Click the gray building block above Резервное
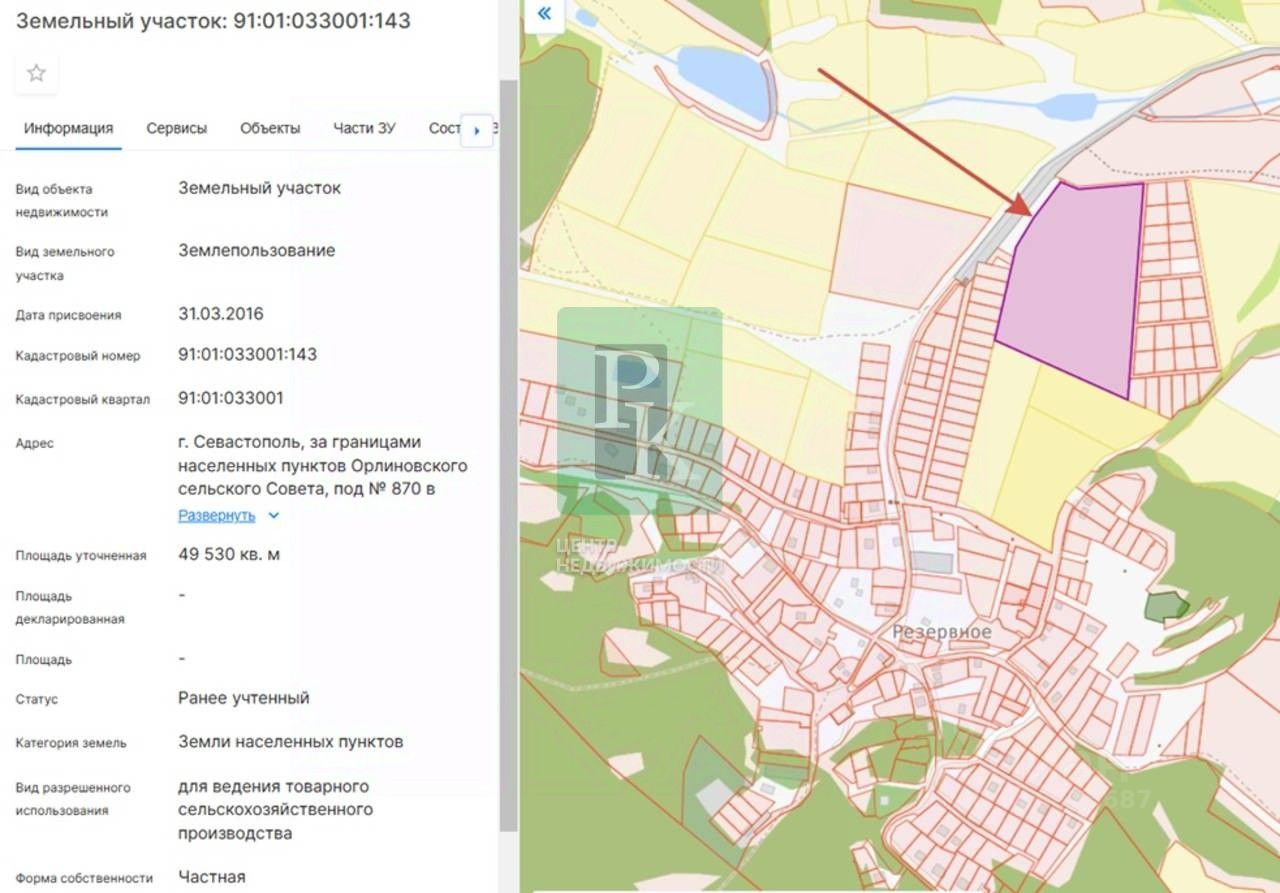The height and width of the screenshot is (893, 1280). 932,562
